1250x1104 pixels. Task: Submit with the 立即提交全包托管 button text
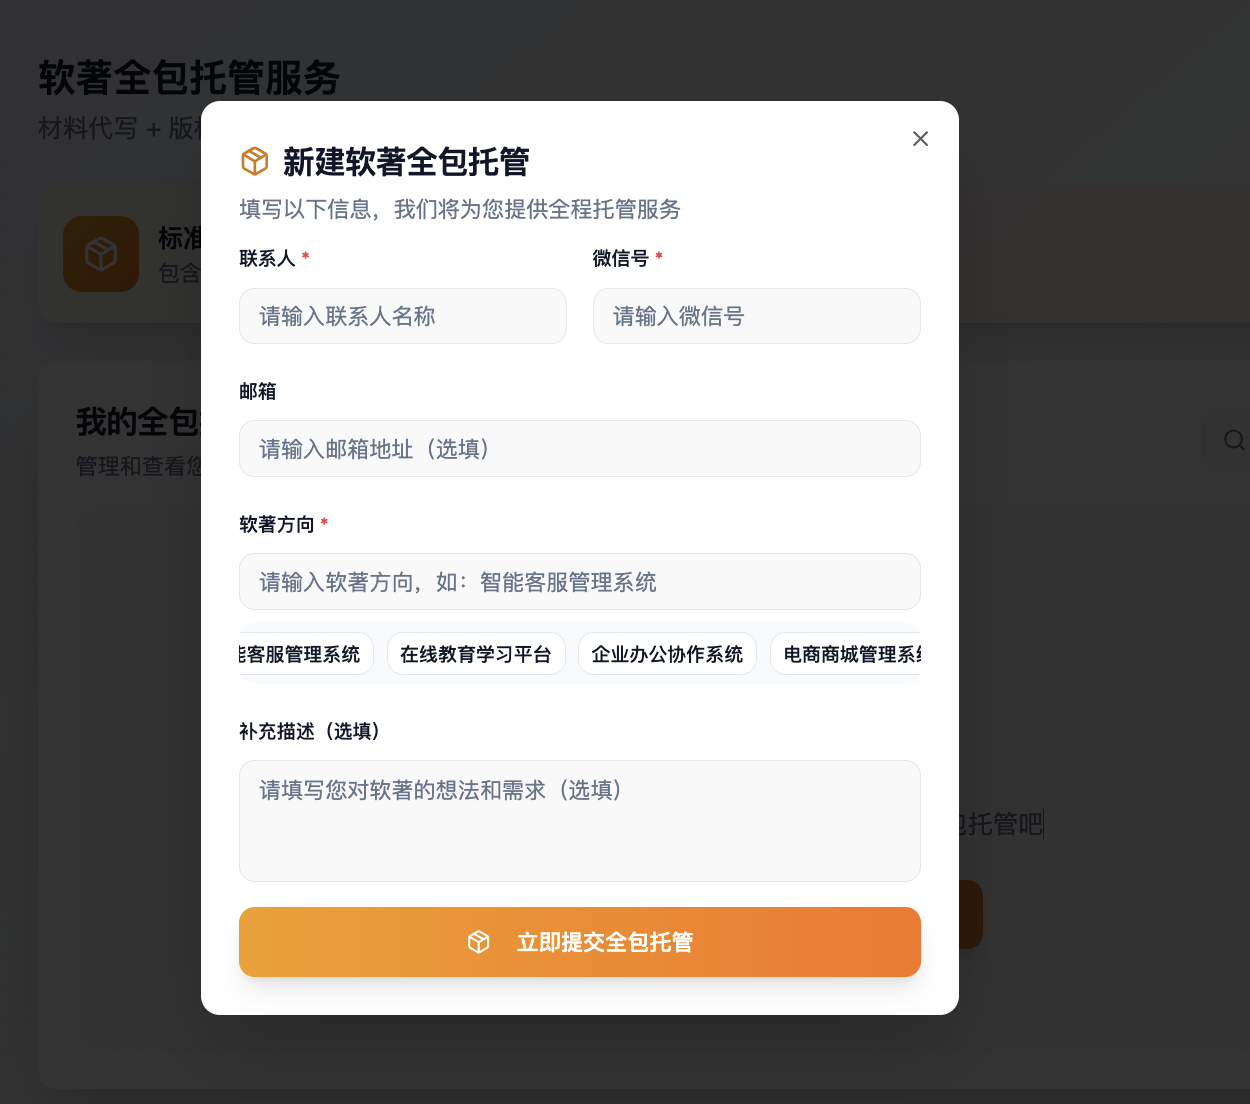pos(604,942)
